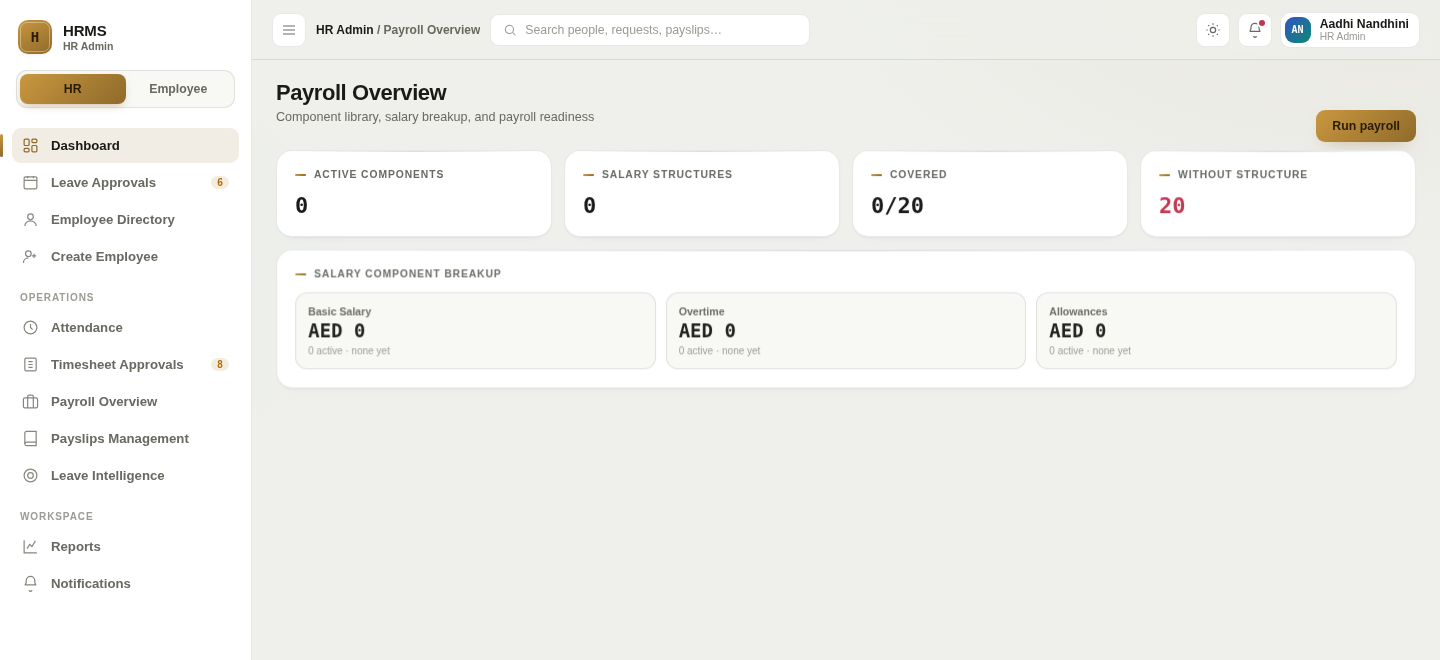
Task: Select the Active Components card
Action: pyautogui.click(x=414, y=194)
